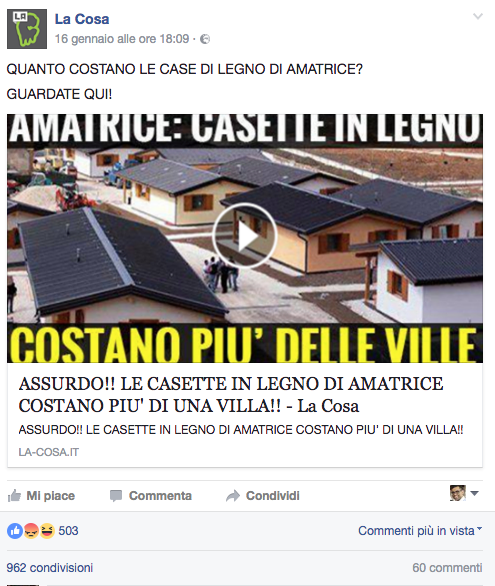Click the video thumbnail of wooden houses
Screen dimensions: 495x586
pyautogui.click(x=245, y=238)
